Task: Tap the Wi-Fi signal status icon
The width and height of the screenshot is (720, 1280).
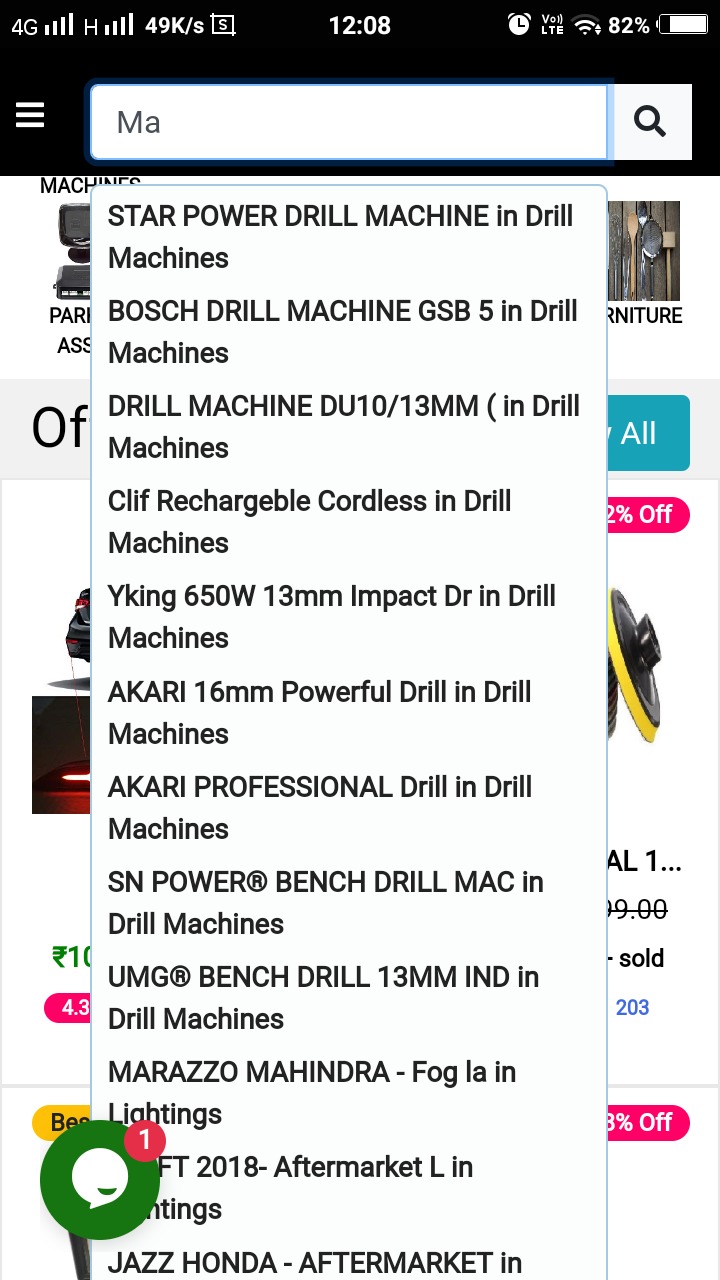Action: click(586, 25)
